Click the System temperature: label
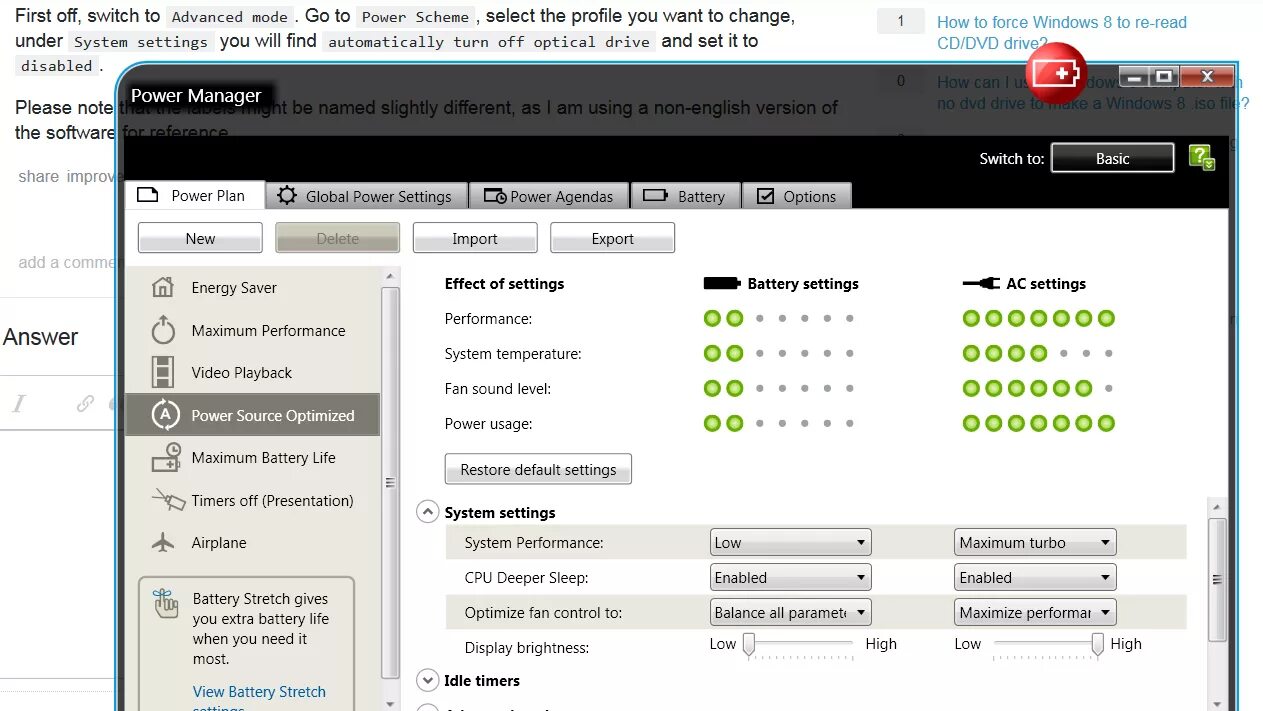Viewport: 1263px width, 711px height. (513, 354)
